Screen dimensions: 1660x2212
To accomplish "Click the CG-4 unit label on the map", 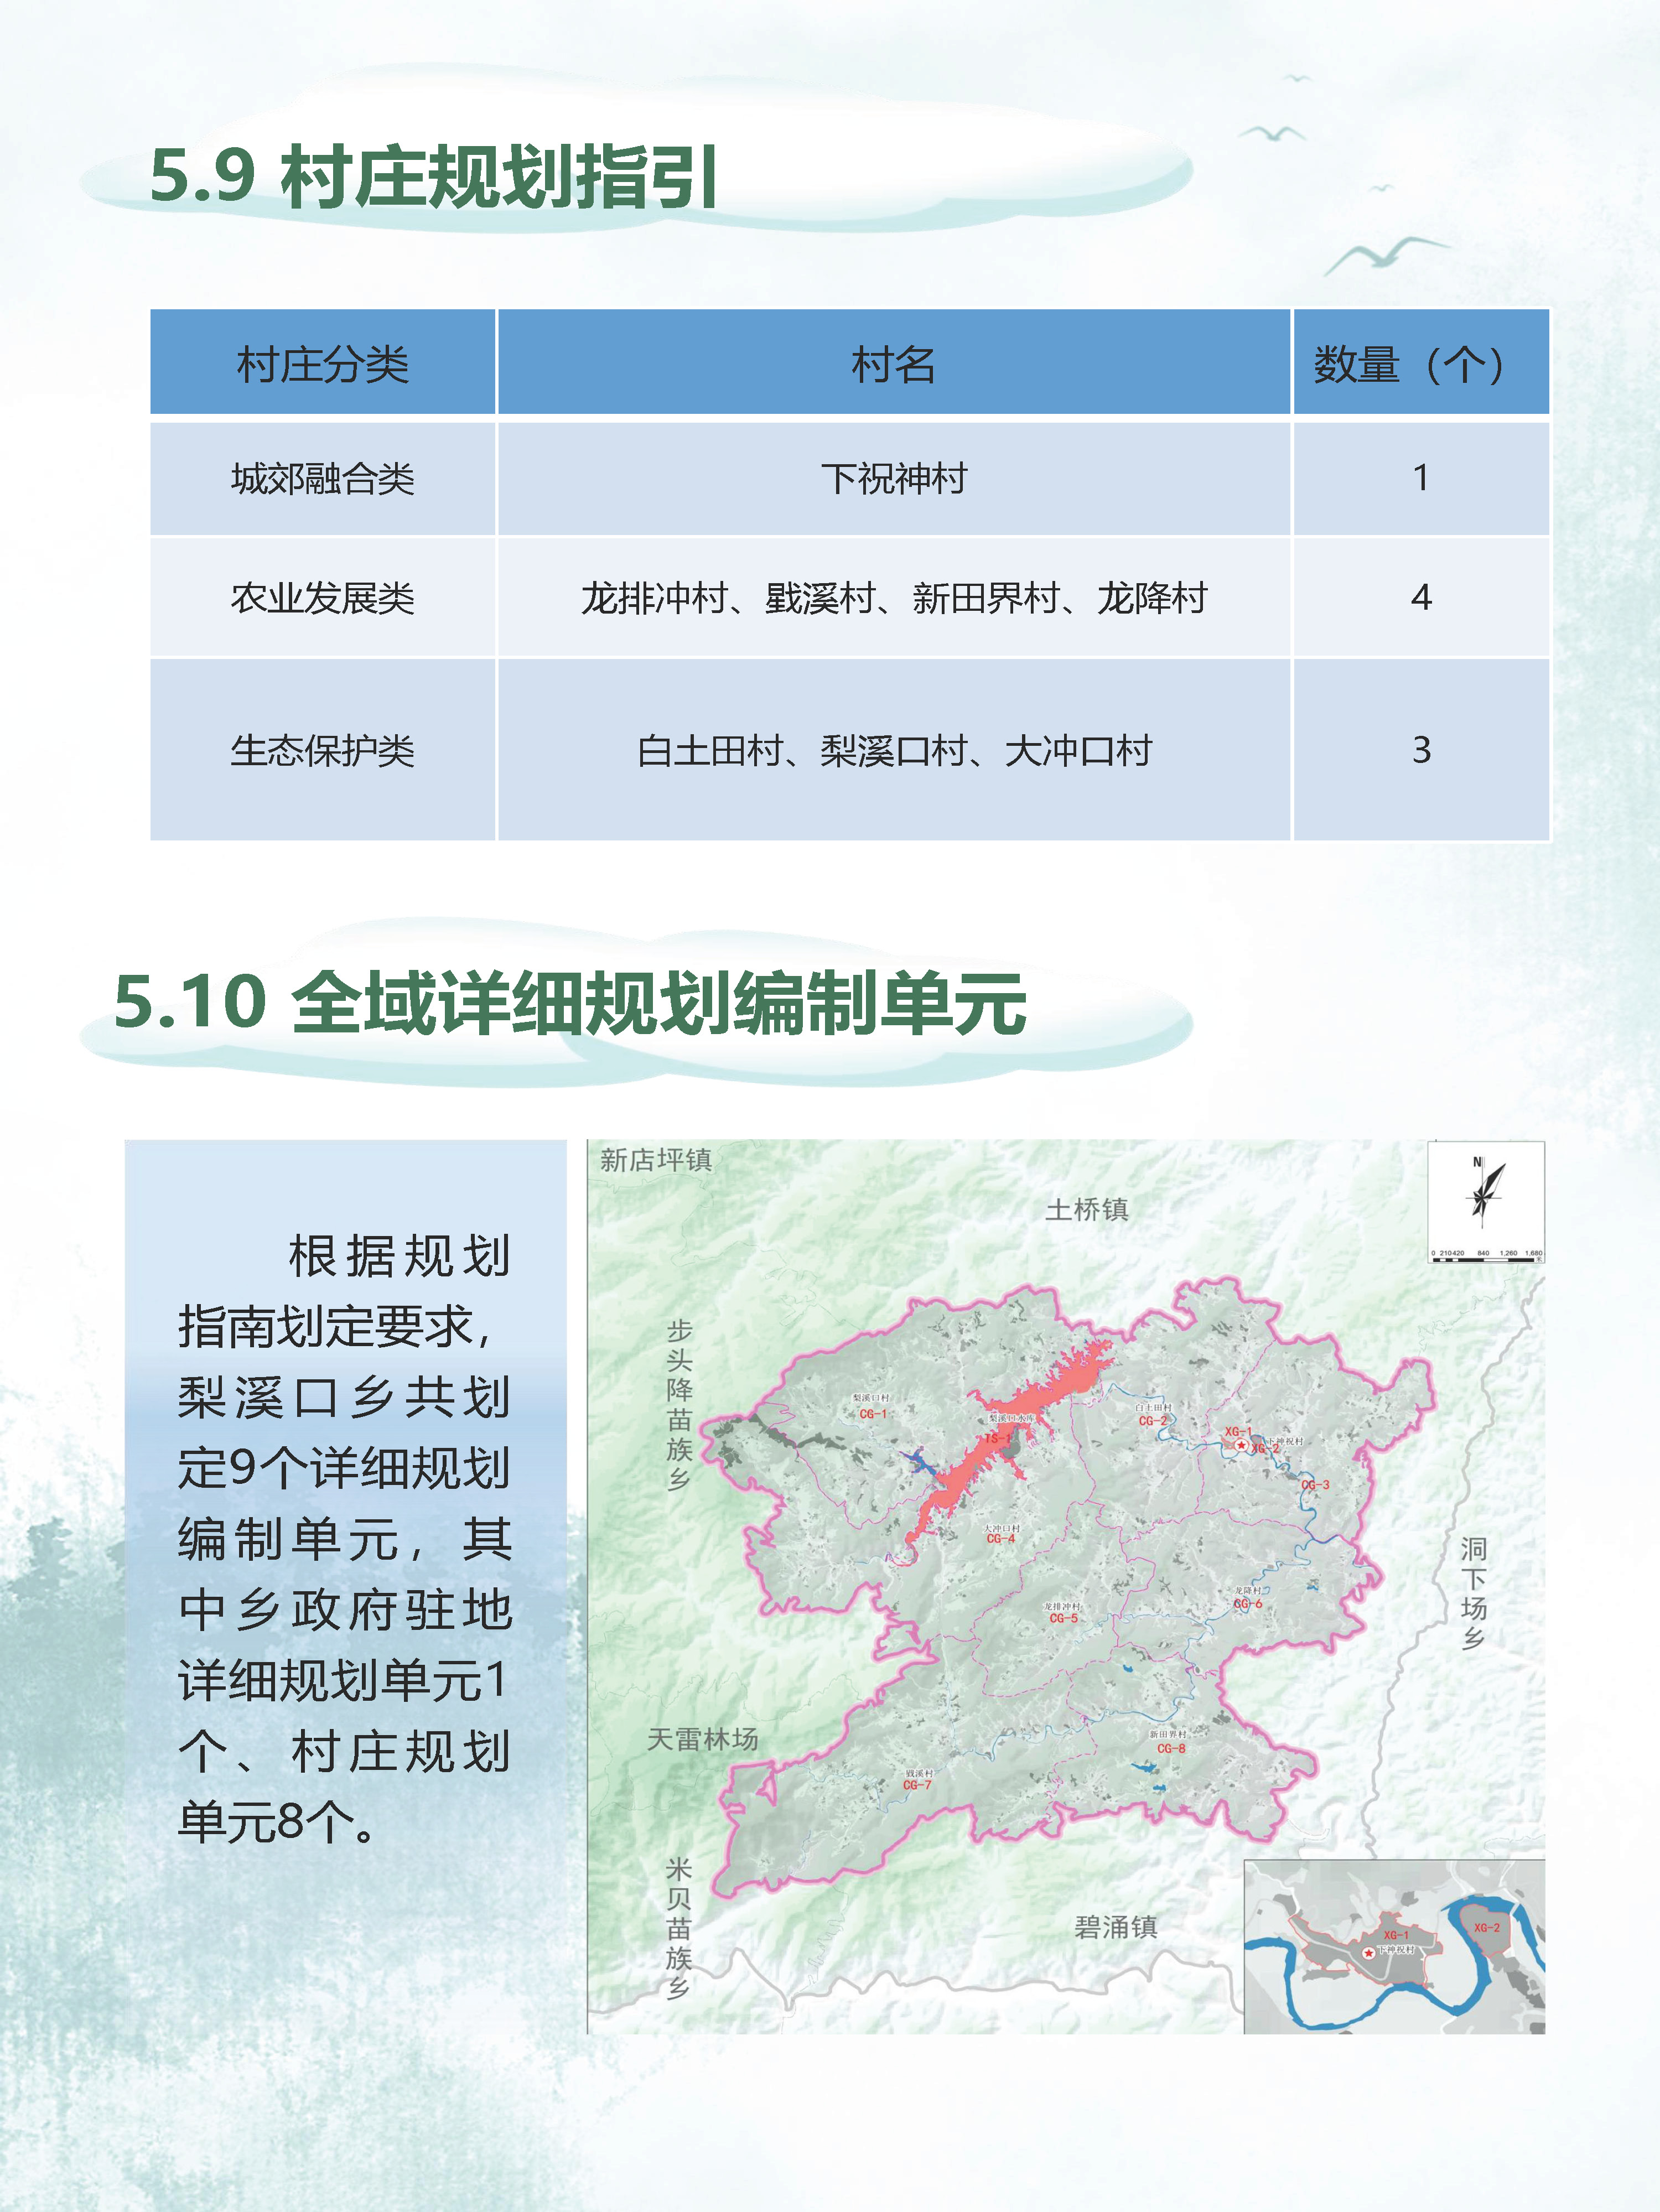I will click(1001, 1539).
